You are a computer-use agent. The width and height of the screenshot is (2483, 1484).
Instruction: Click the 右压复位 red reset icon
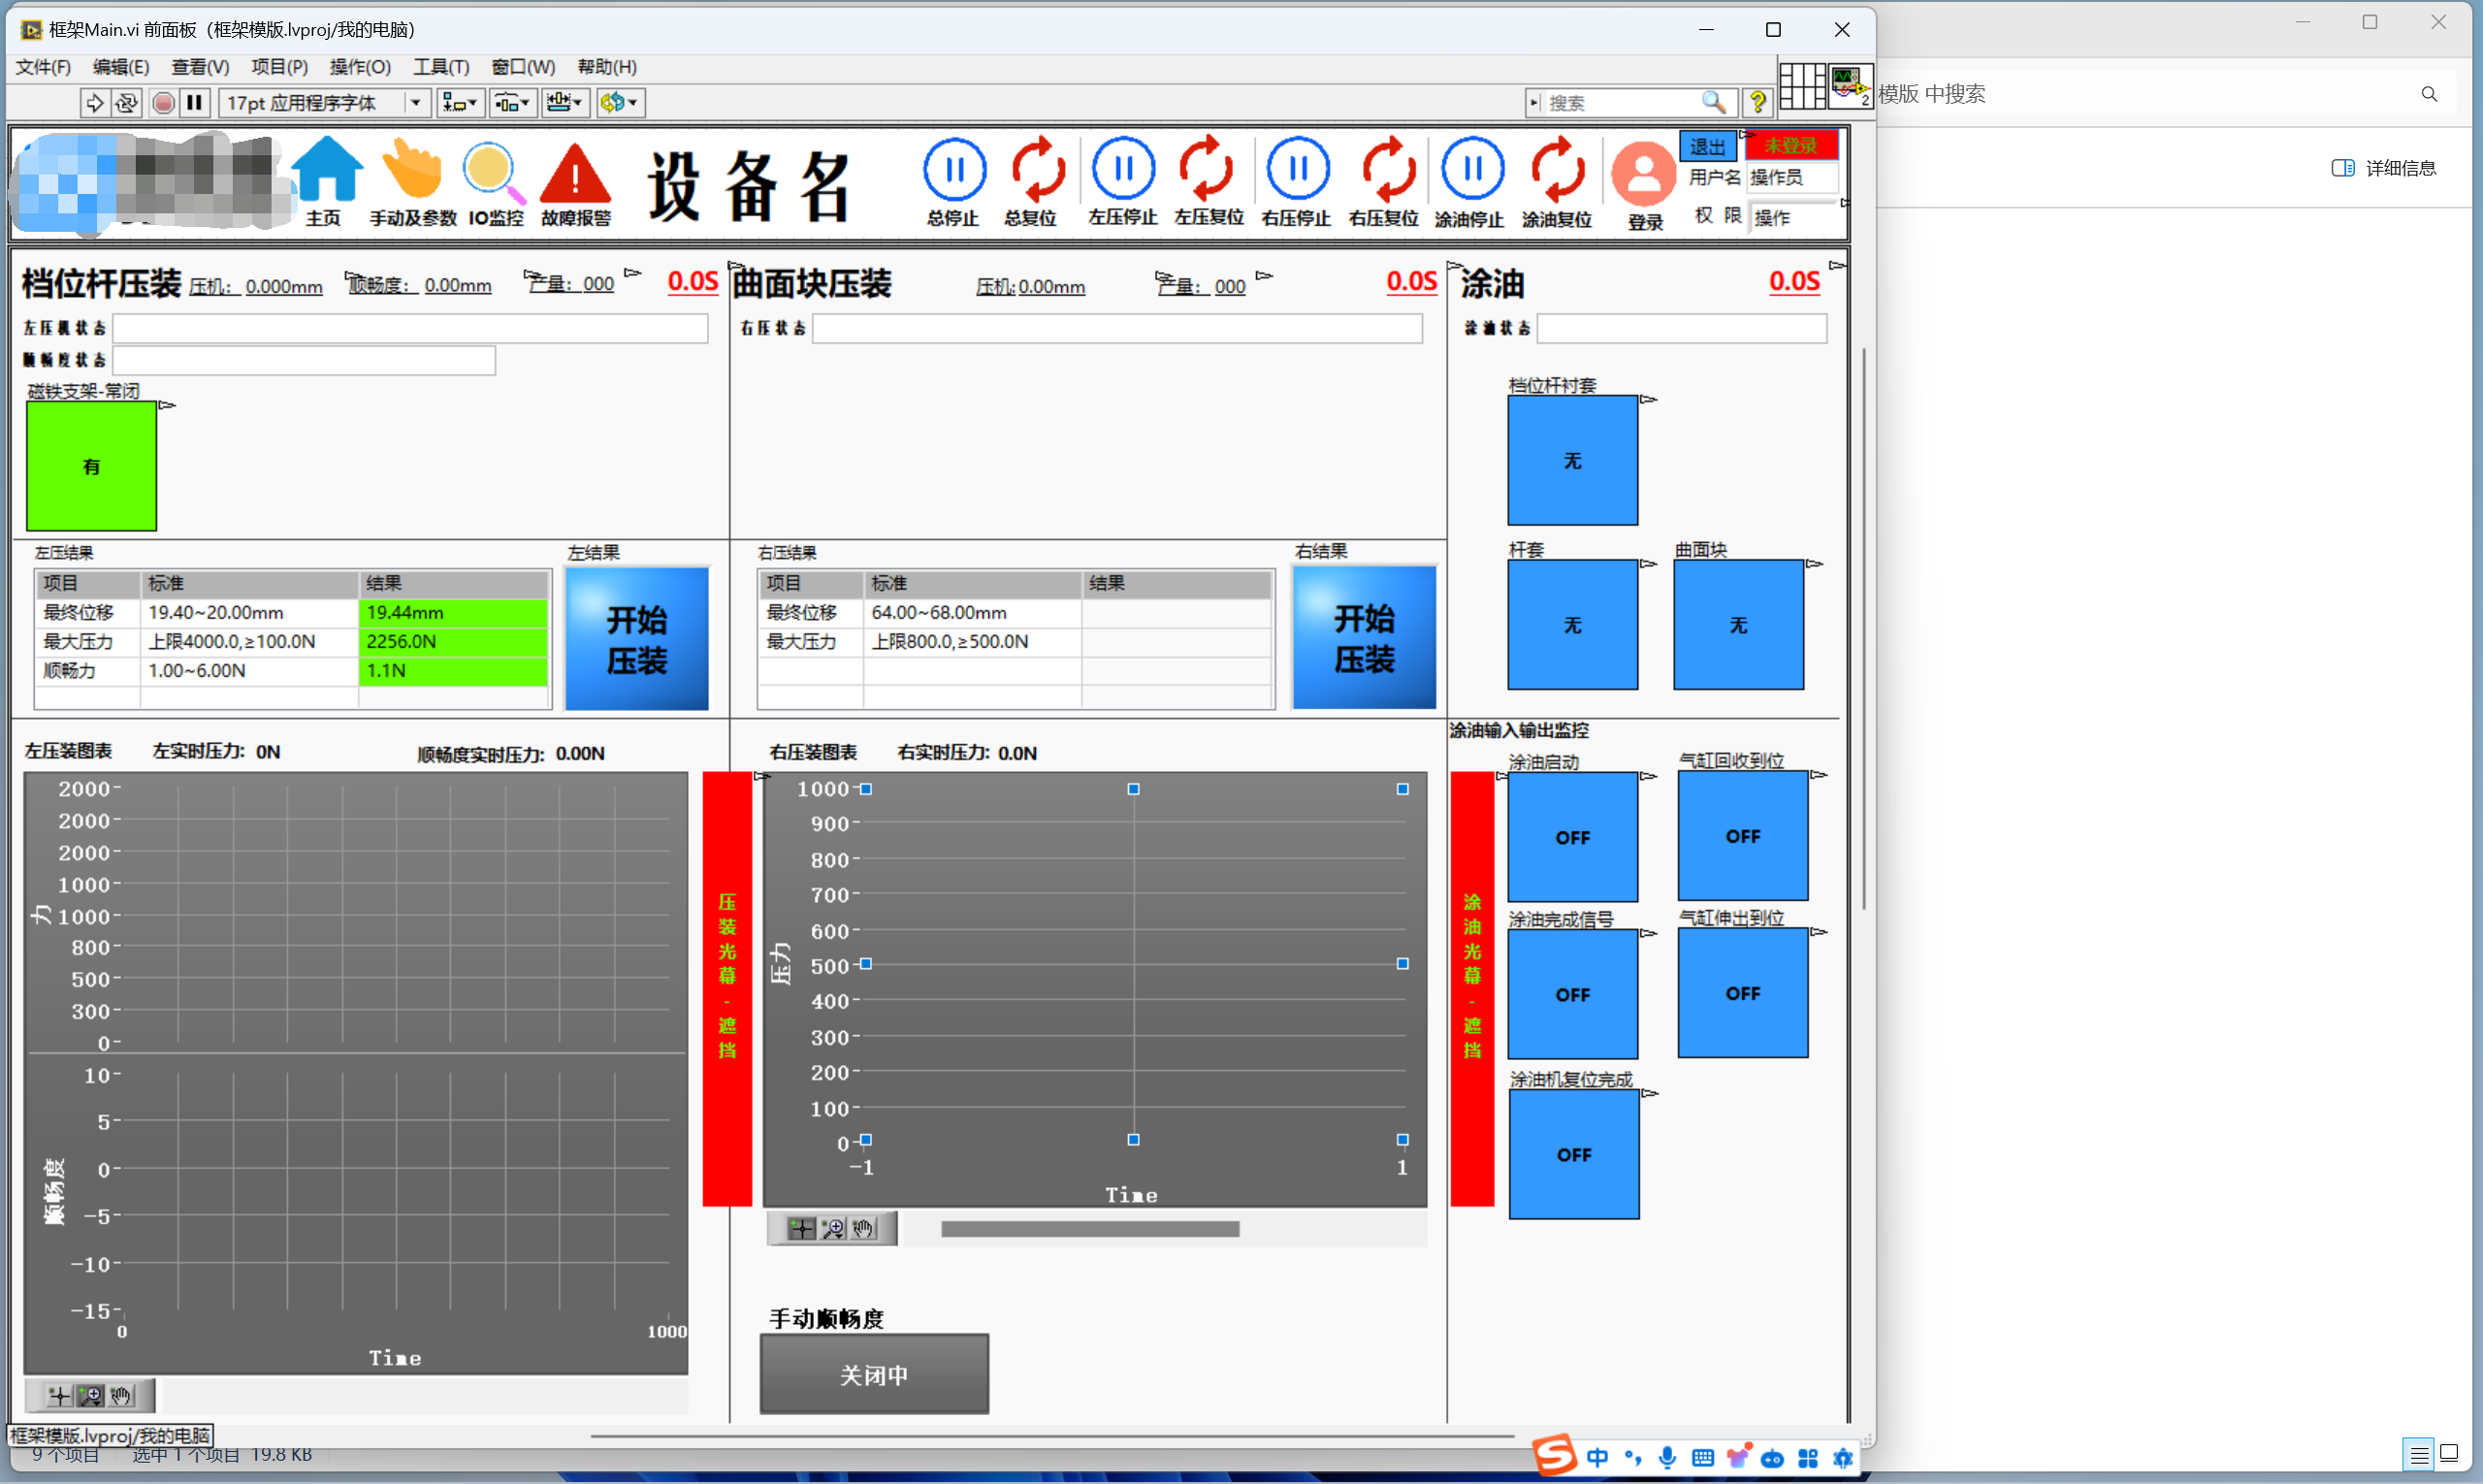pyautogui.click(x=1388, y=169)
